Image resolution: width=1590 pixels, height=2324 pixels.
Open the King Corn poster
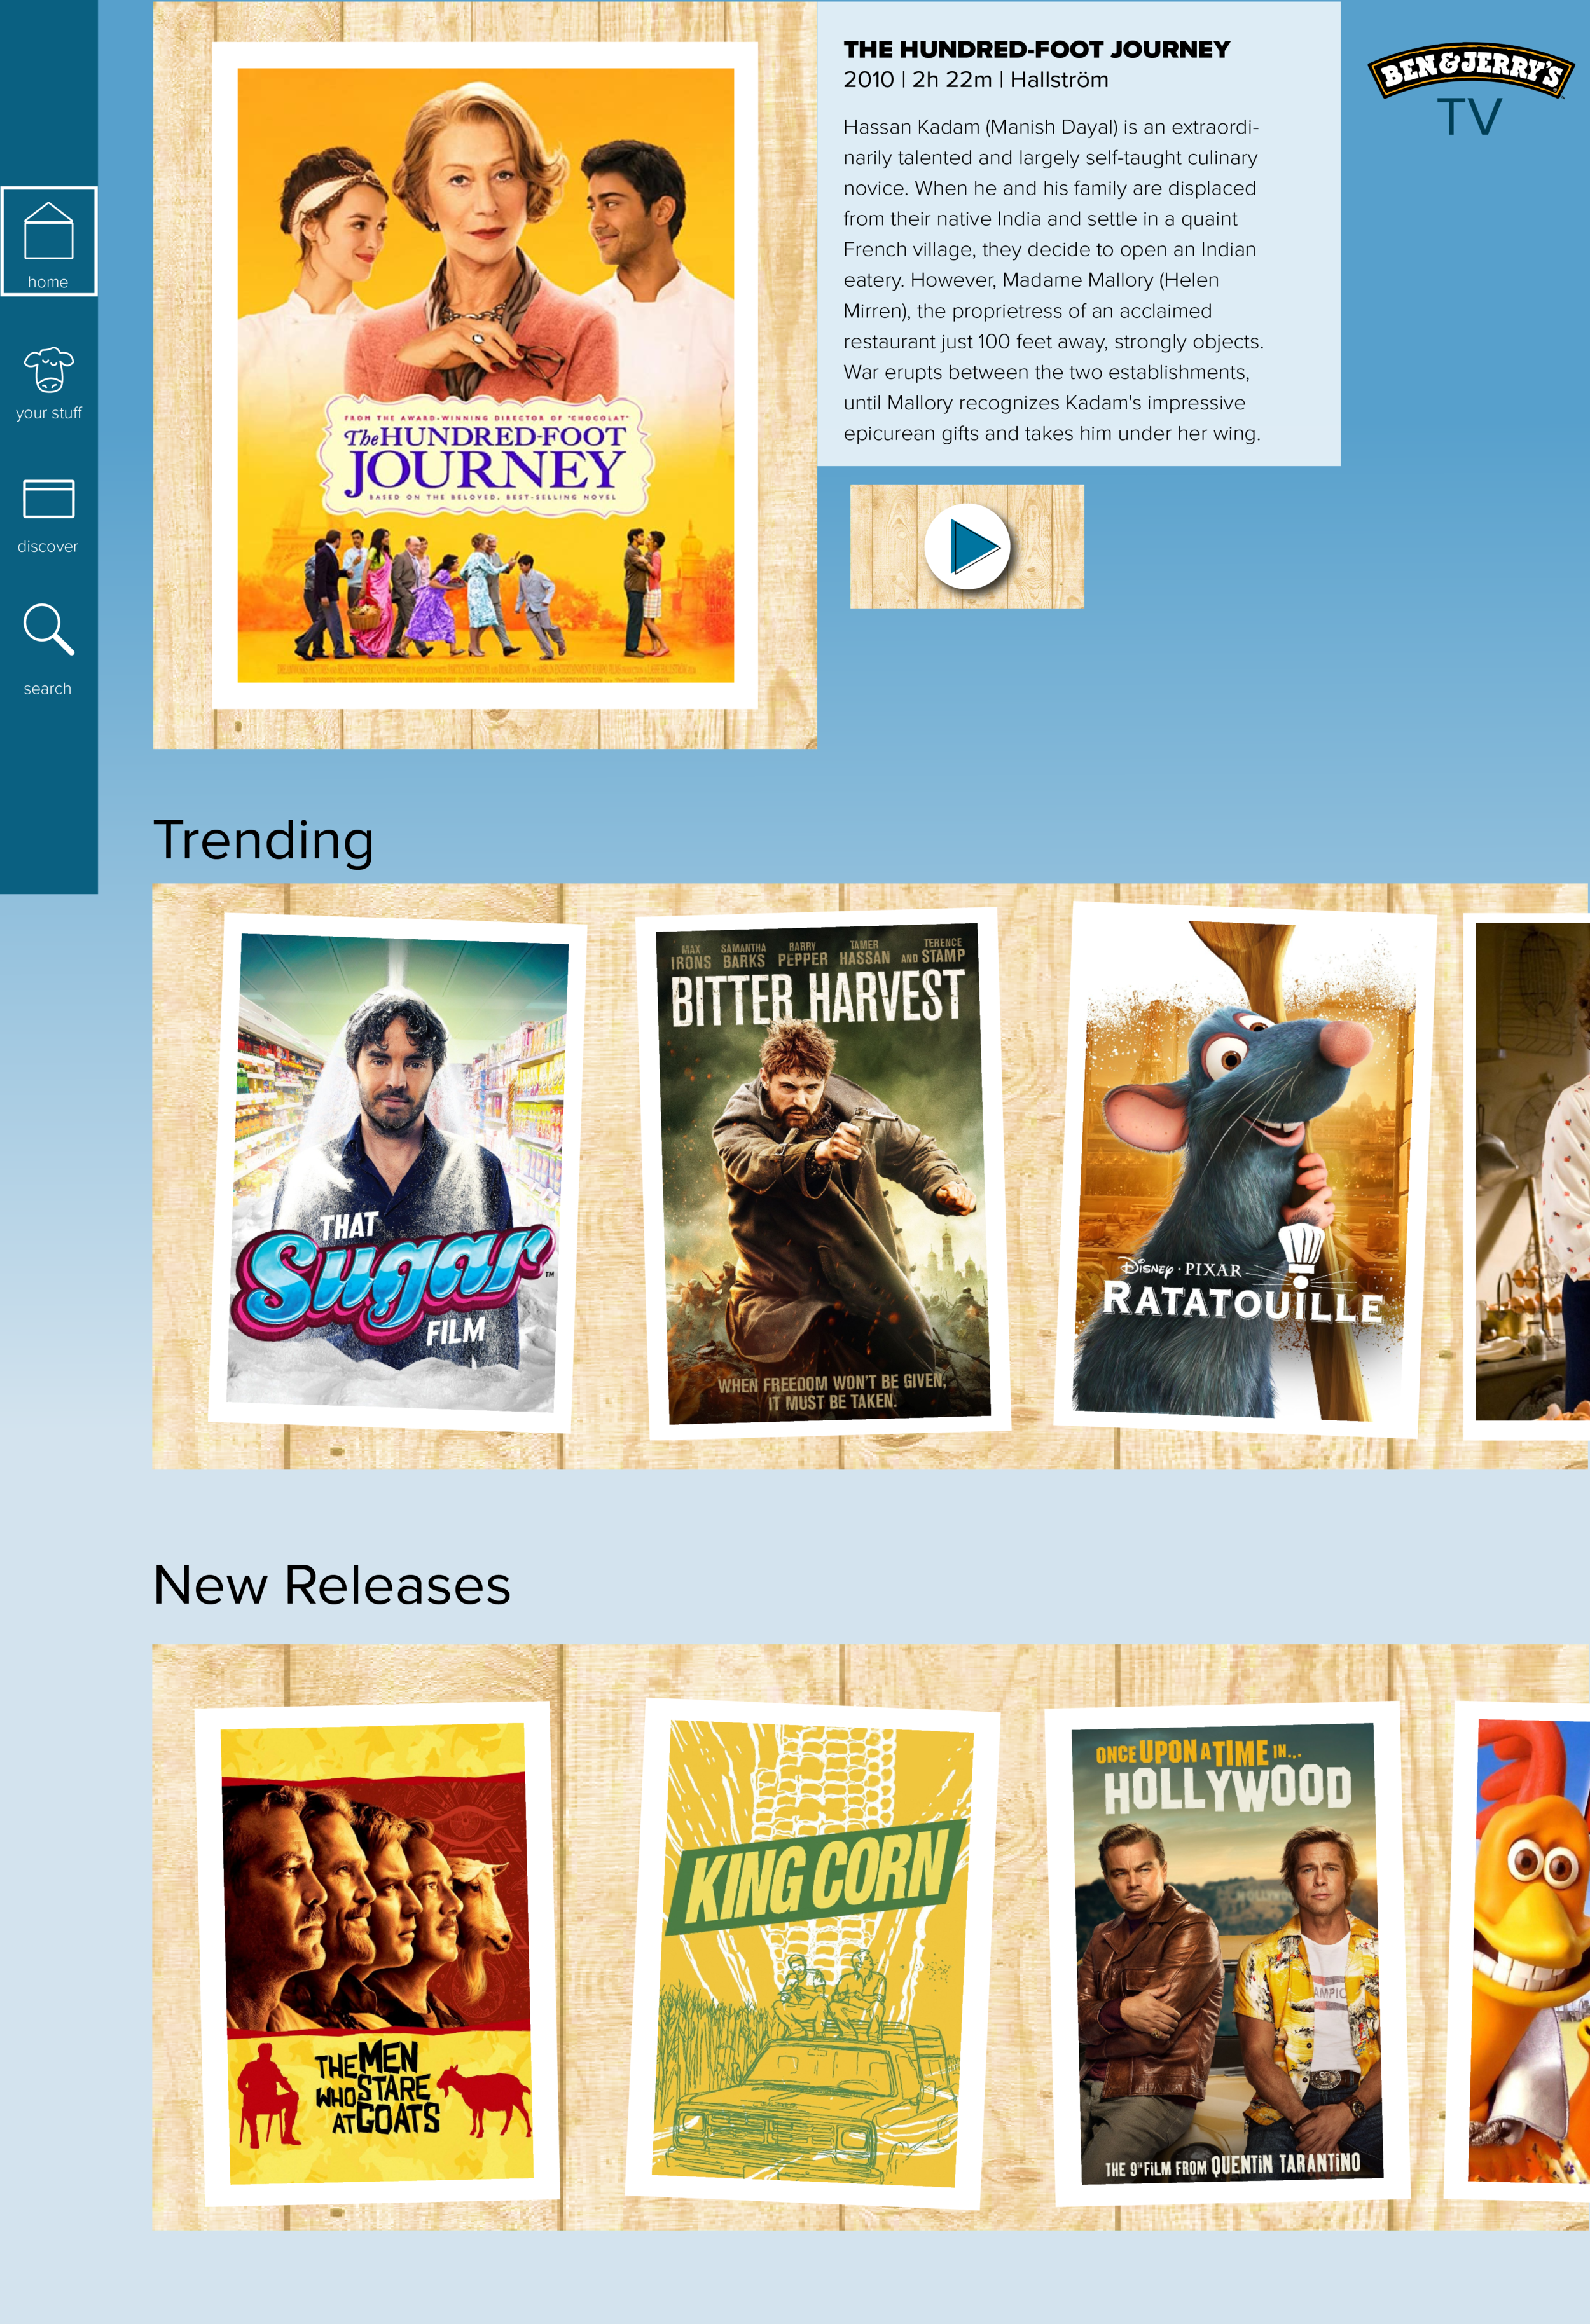point(813,1952)
